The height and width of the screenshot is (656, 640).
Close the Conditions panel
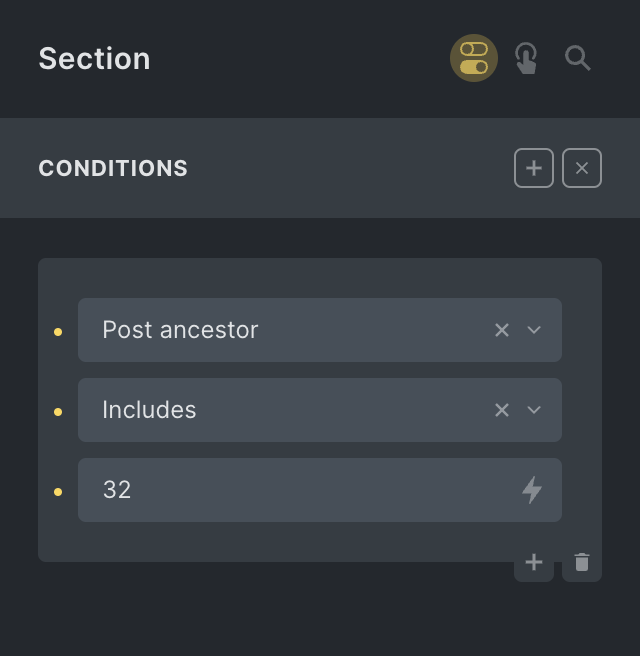click(x=582, y=168)
